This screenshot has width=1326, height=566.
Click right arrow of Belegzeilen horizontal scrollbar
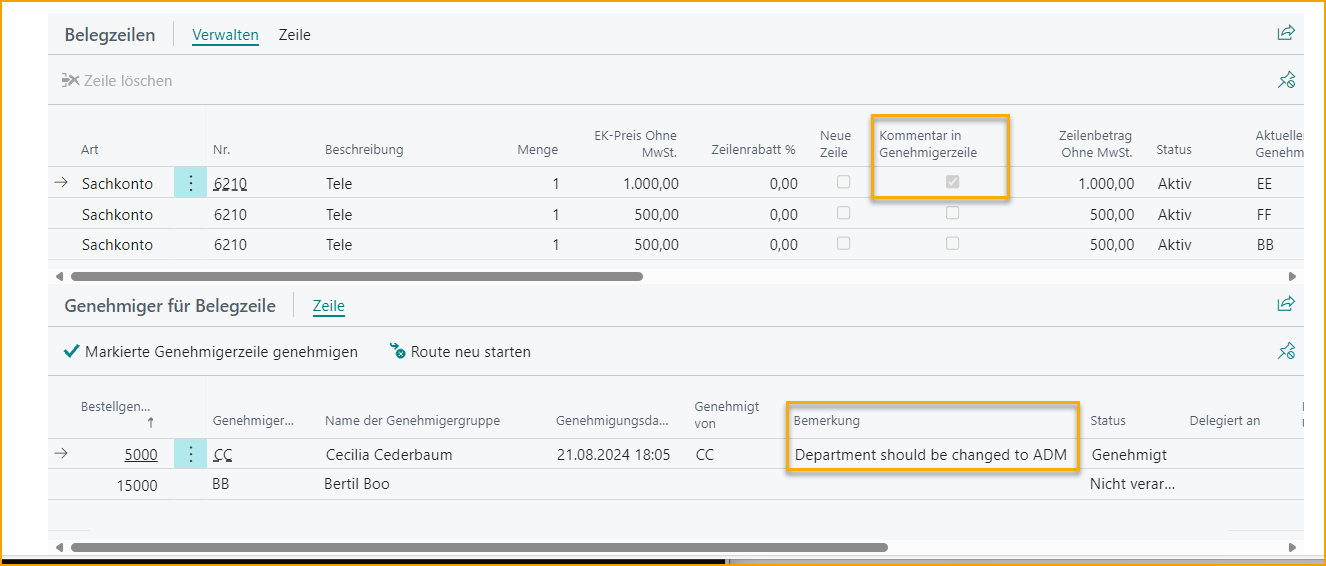(1292, 276)
